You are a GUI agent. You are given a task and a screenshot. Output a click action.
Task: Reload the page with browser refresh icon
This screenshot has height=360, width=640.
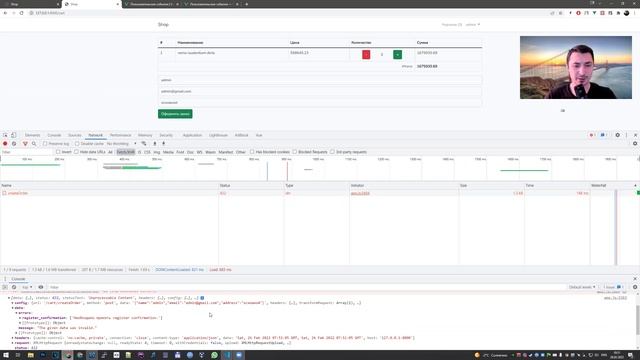click(x=21, y=13)
